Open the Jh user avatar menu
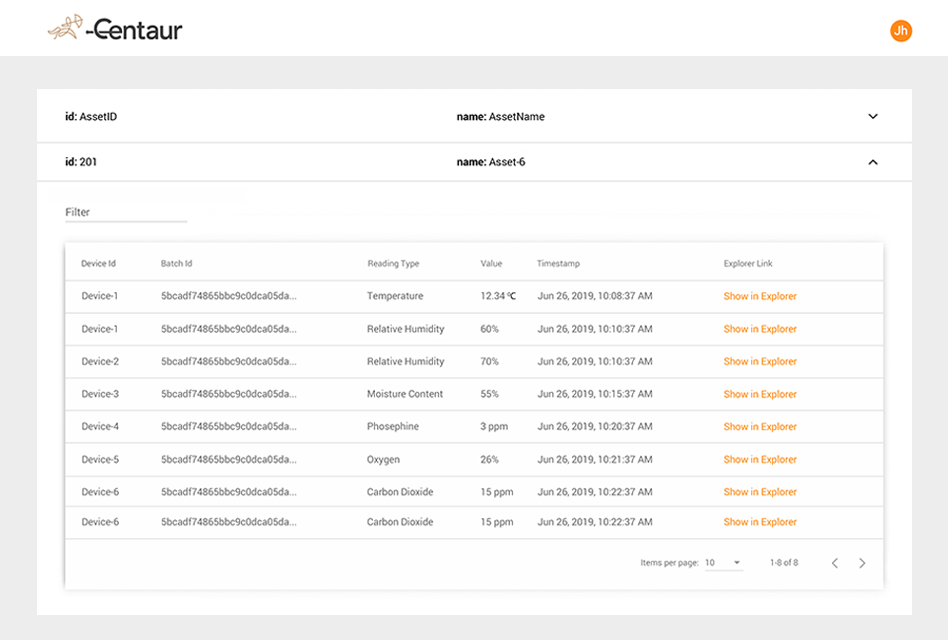This screenshot has height=640, width=948. pos(899,31)
